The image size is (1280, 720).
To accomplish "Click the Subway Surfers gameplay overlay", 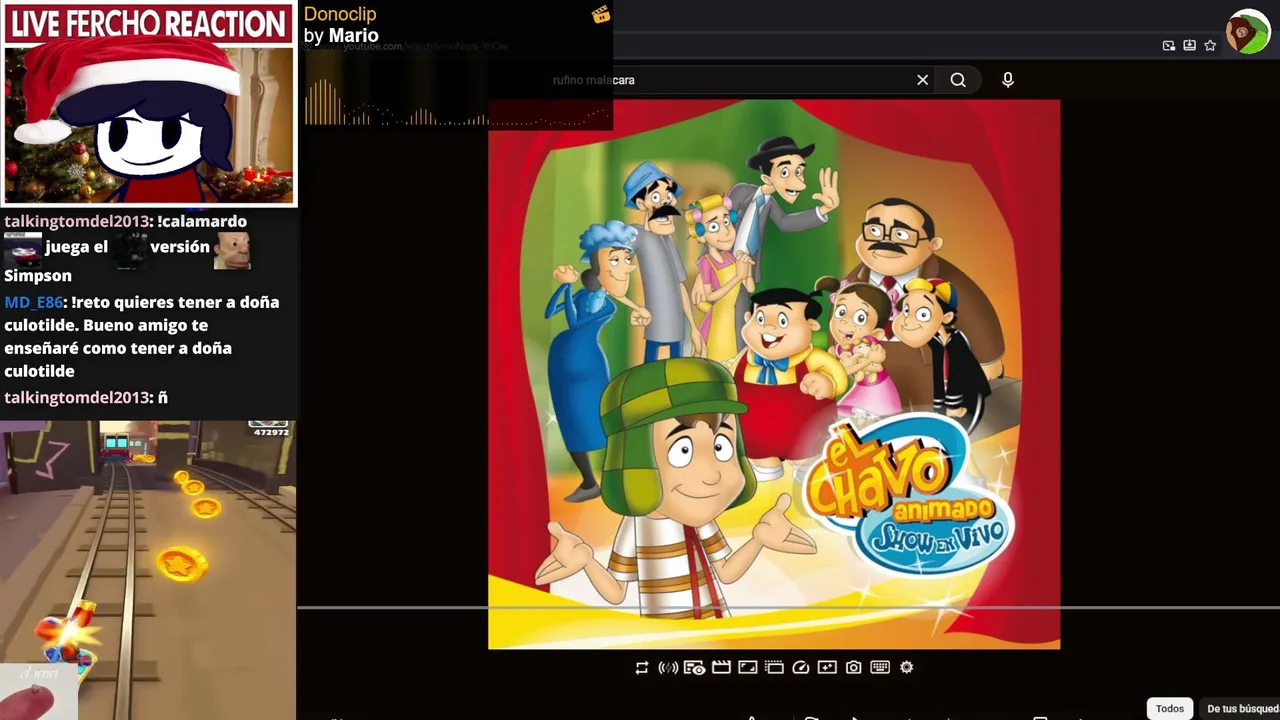I will 148,570.
